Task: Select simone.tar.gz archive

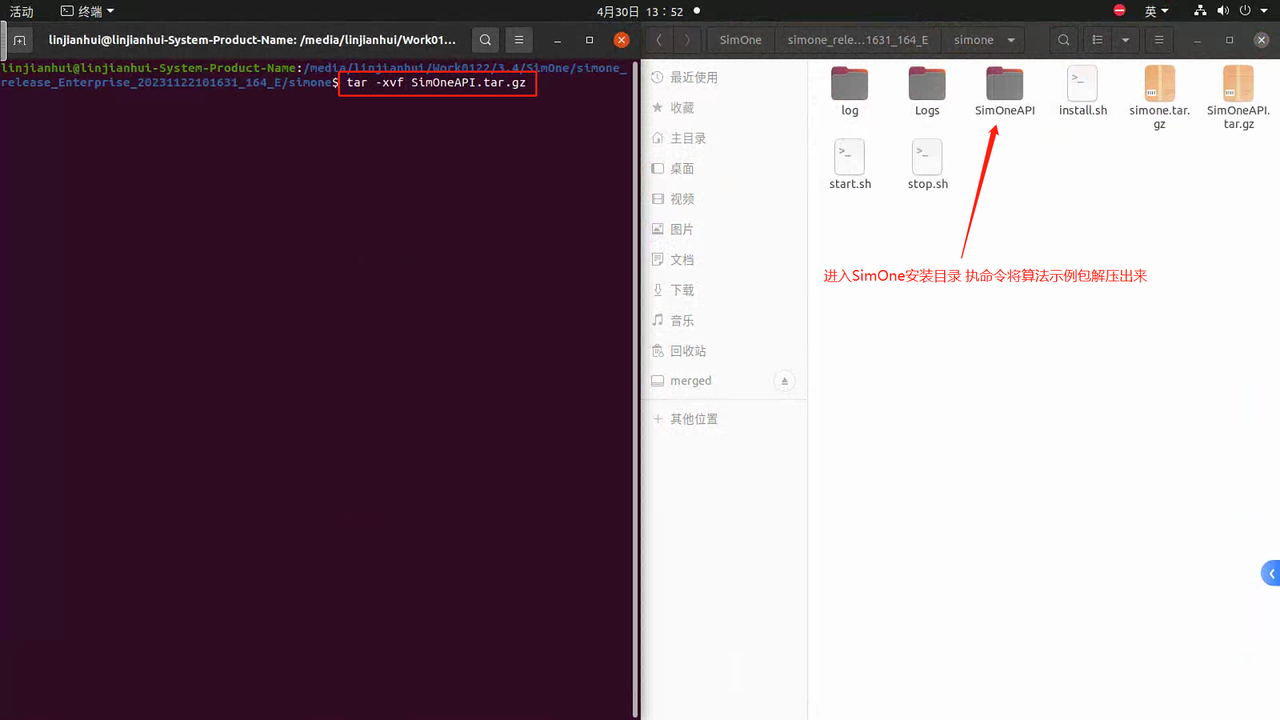Action: click(1159, 97)
